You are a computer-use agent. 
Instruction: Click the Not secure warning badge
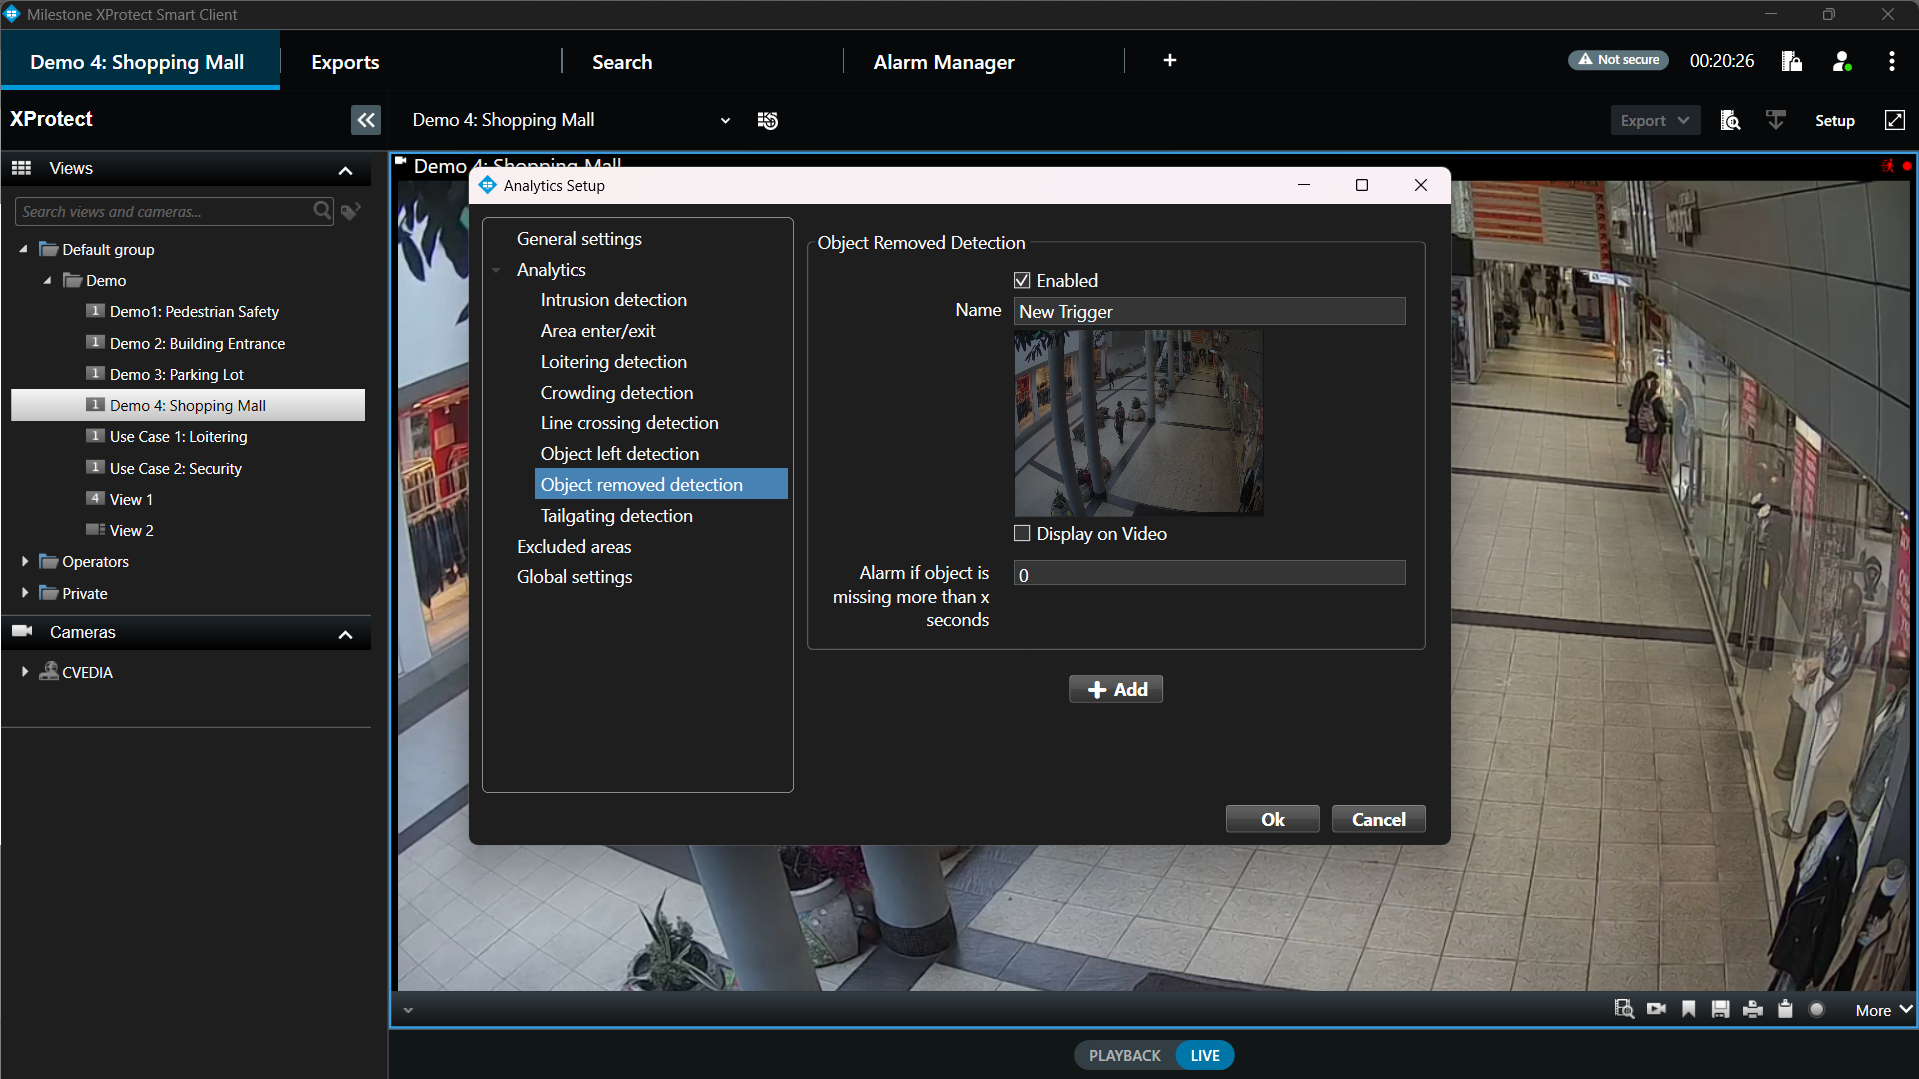1617,60
